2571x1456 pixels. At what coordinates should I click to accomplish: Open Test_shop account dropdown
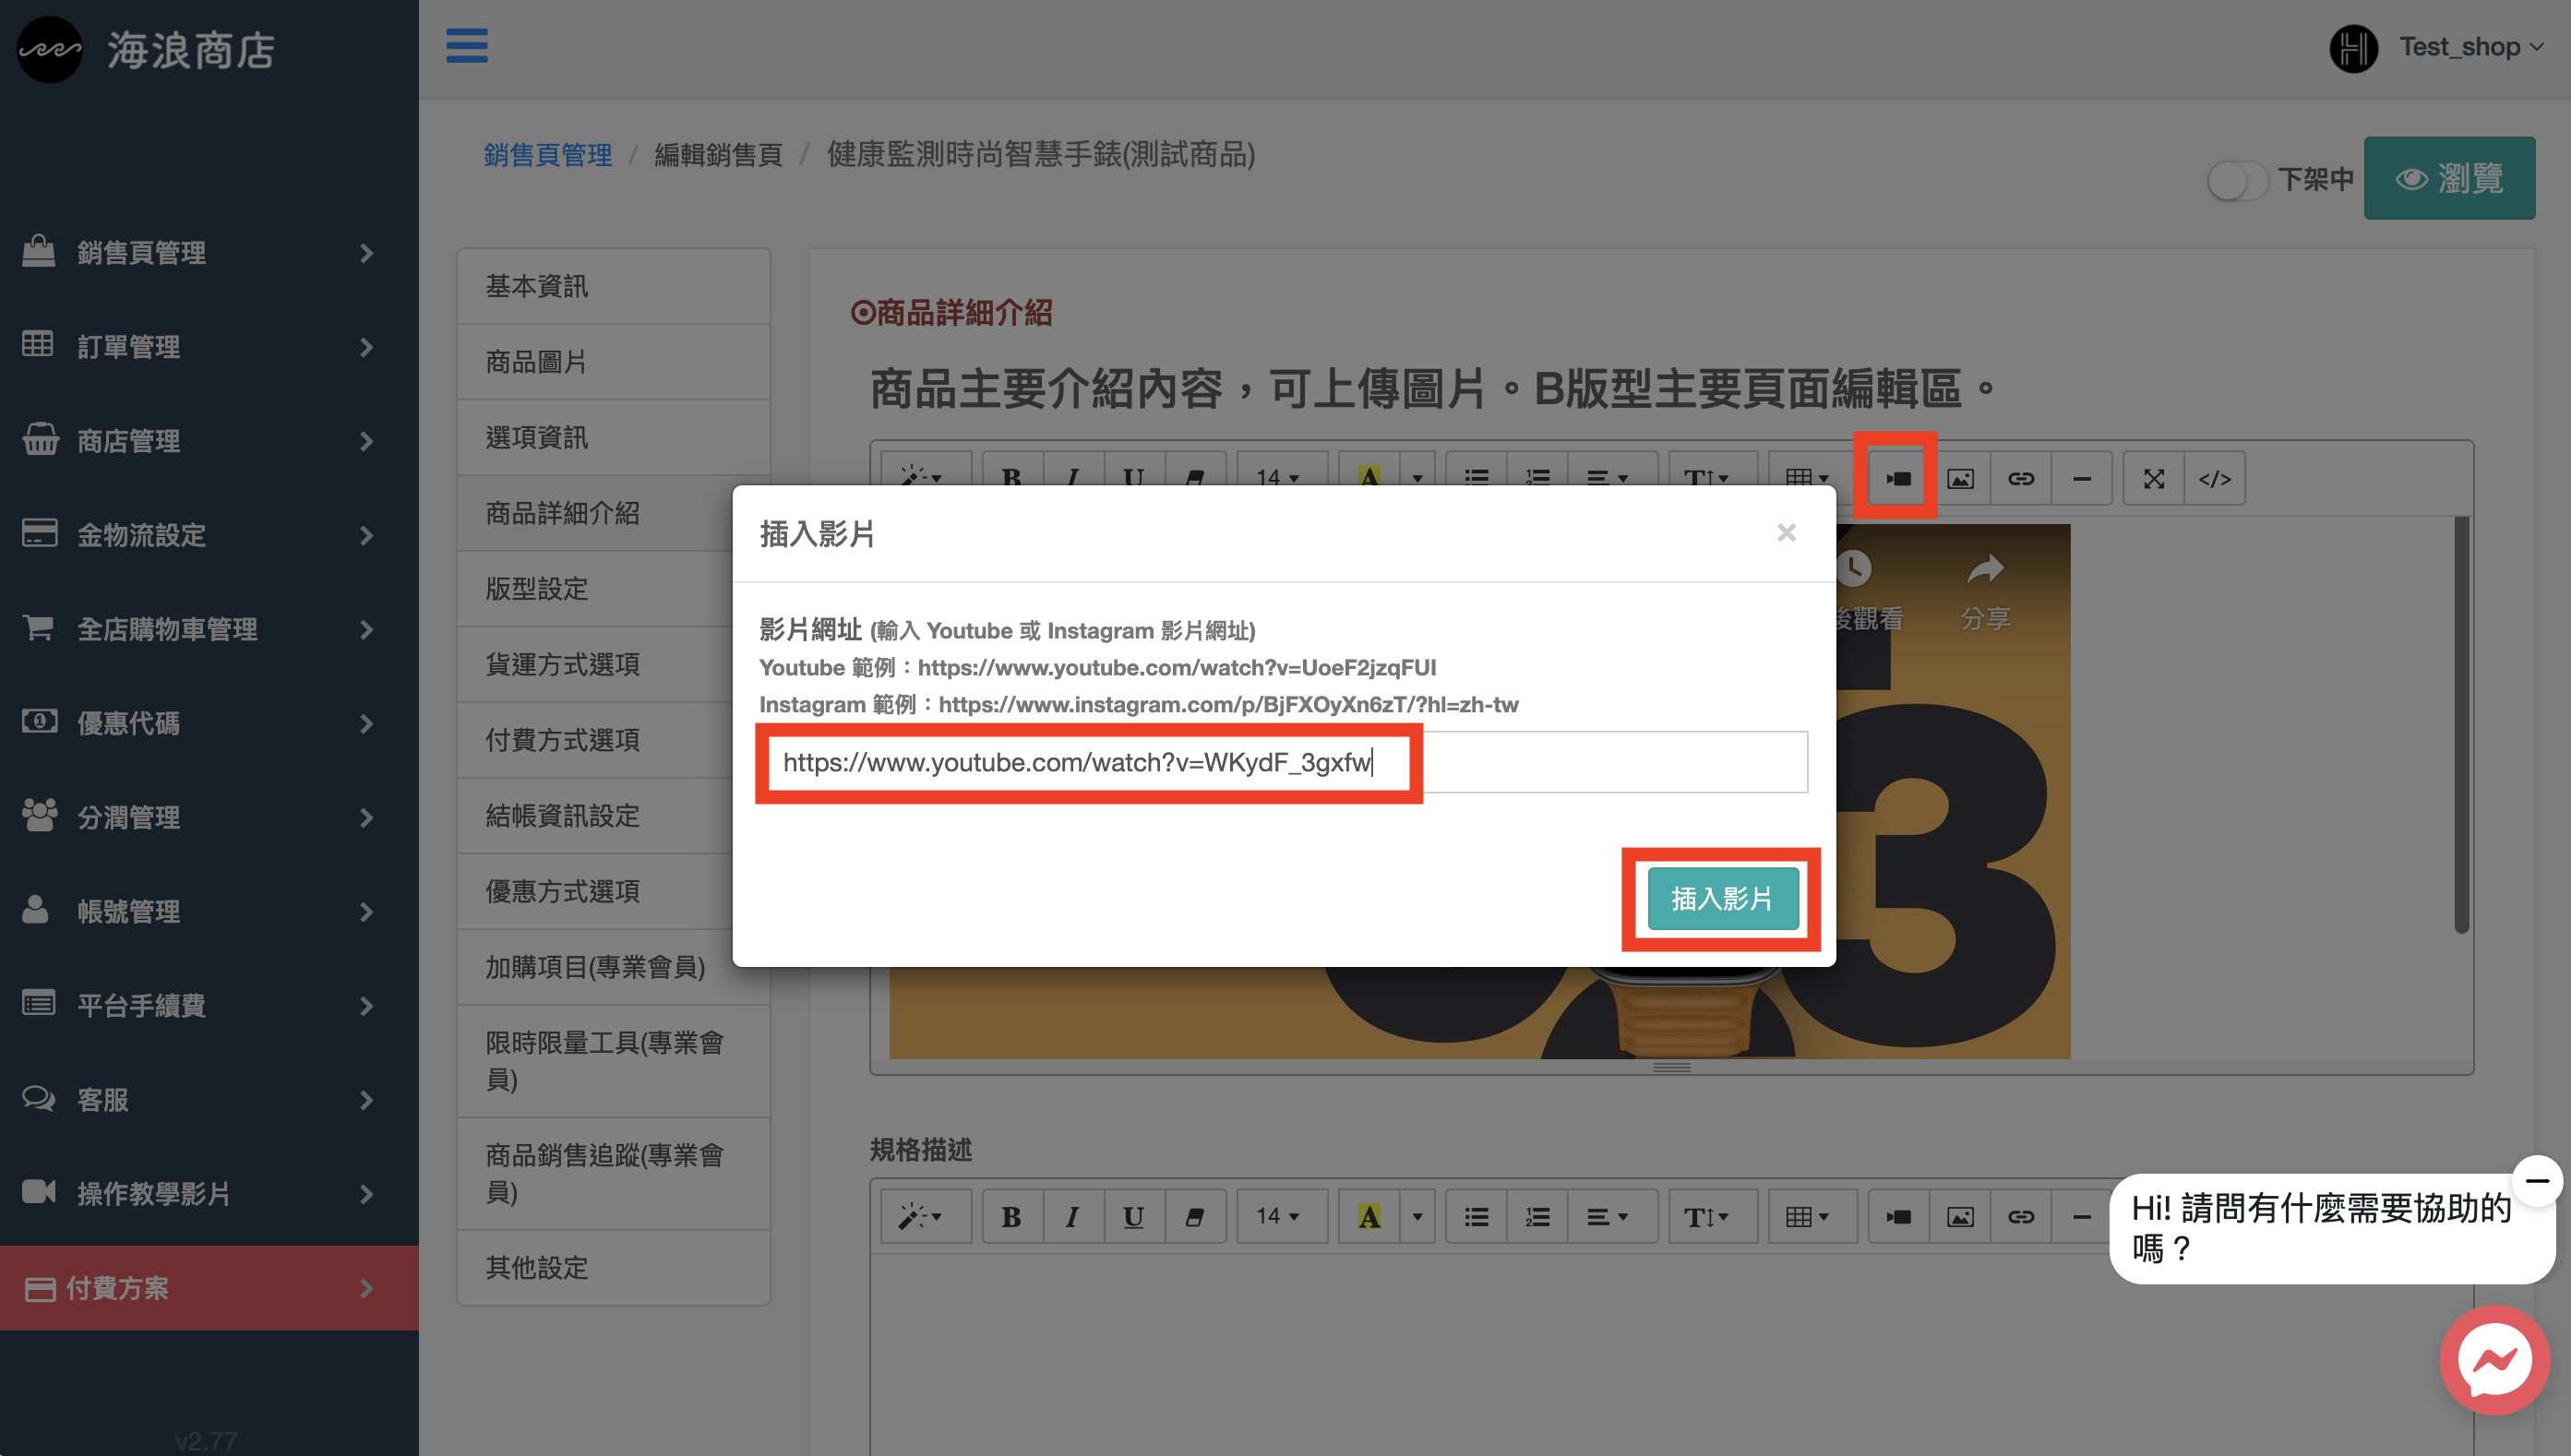tap(2472, 47)
